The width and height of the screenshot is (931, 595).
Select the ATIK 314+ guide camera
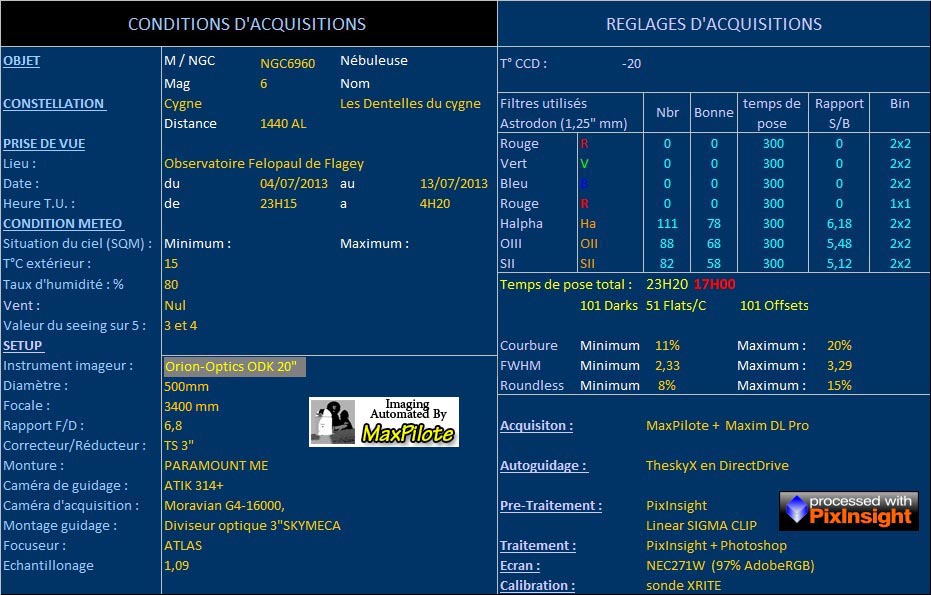click(x=194, y=486)
